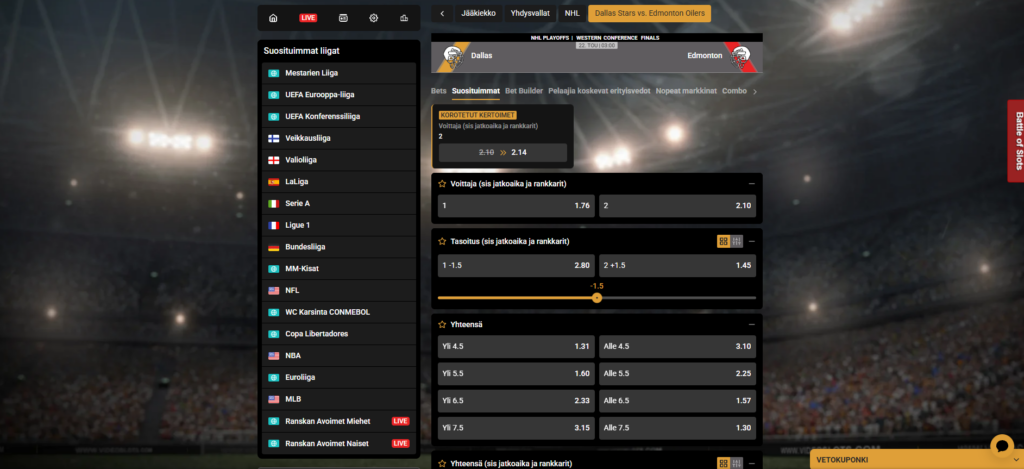Click the Edmonton team logo
Screen dimensions: 1024x469
741,56
